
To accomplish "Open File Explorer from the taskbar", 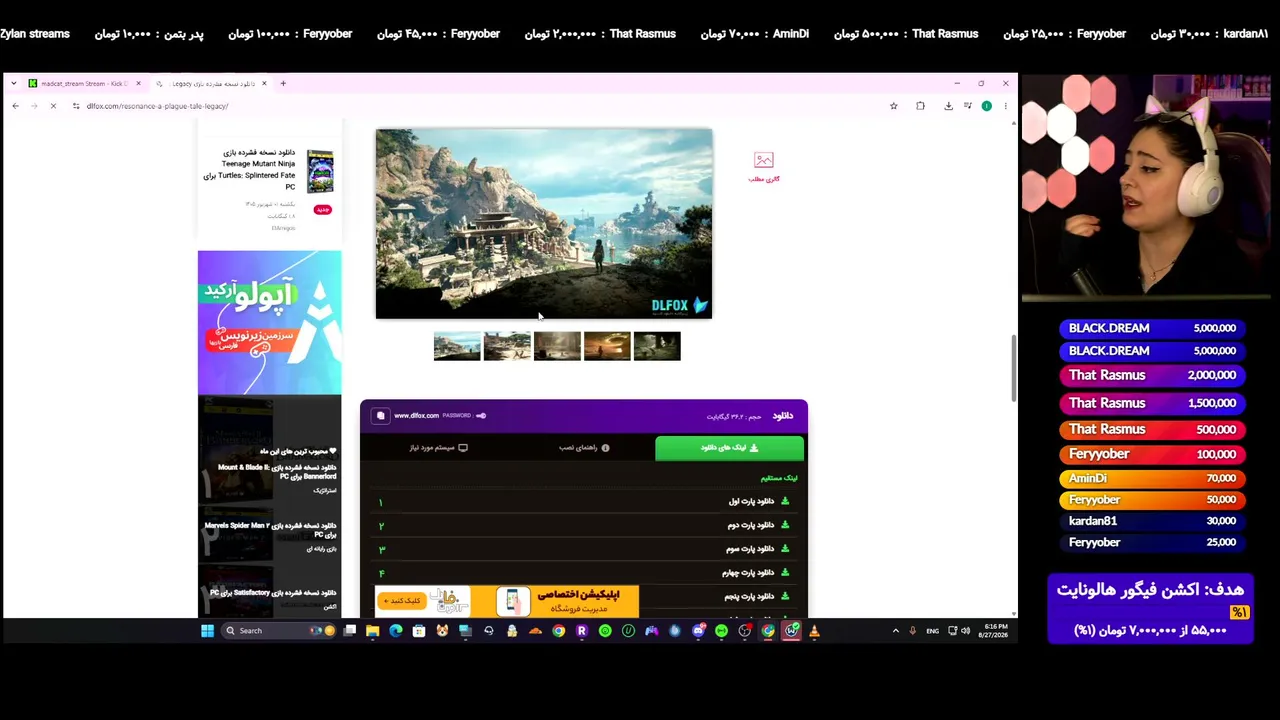I will 372,631.
